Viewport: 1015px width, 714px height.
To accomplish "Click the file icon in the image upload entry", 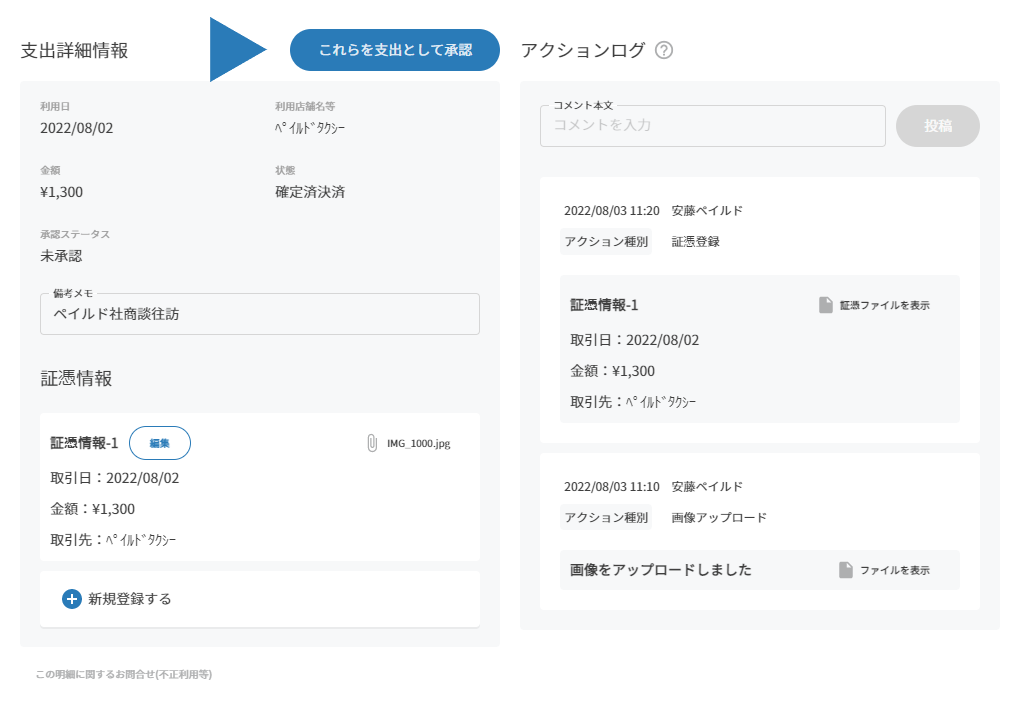I will 846,570.
